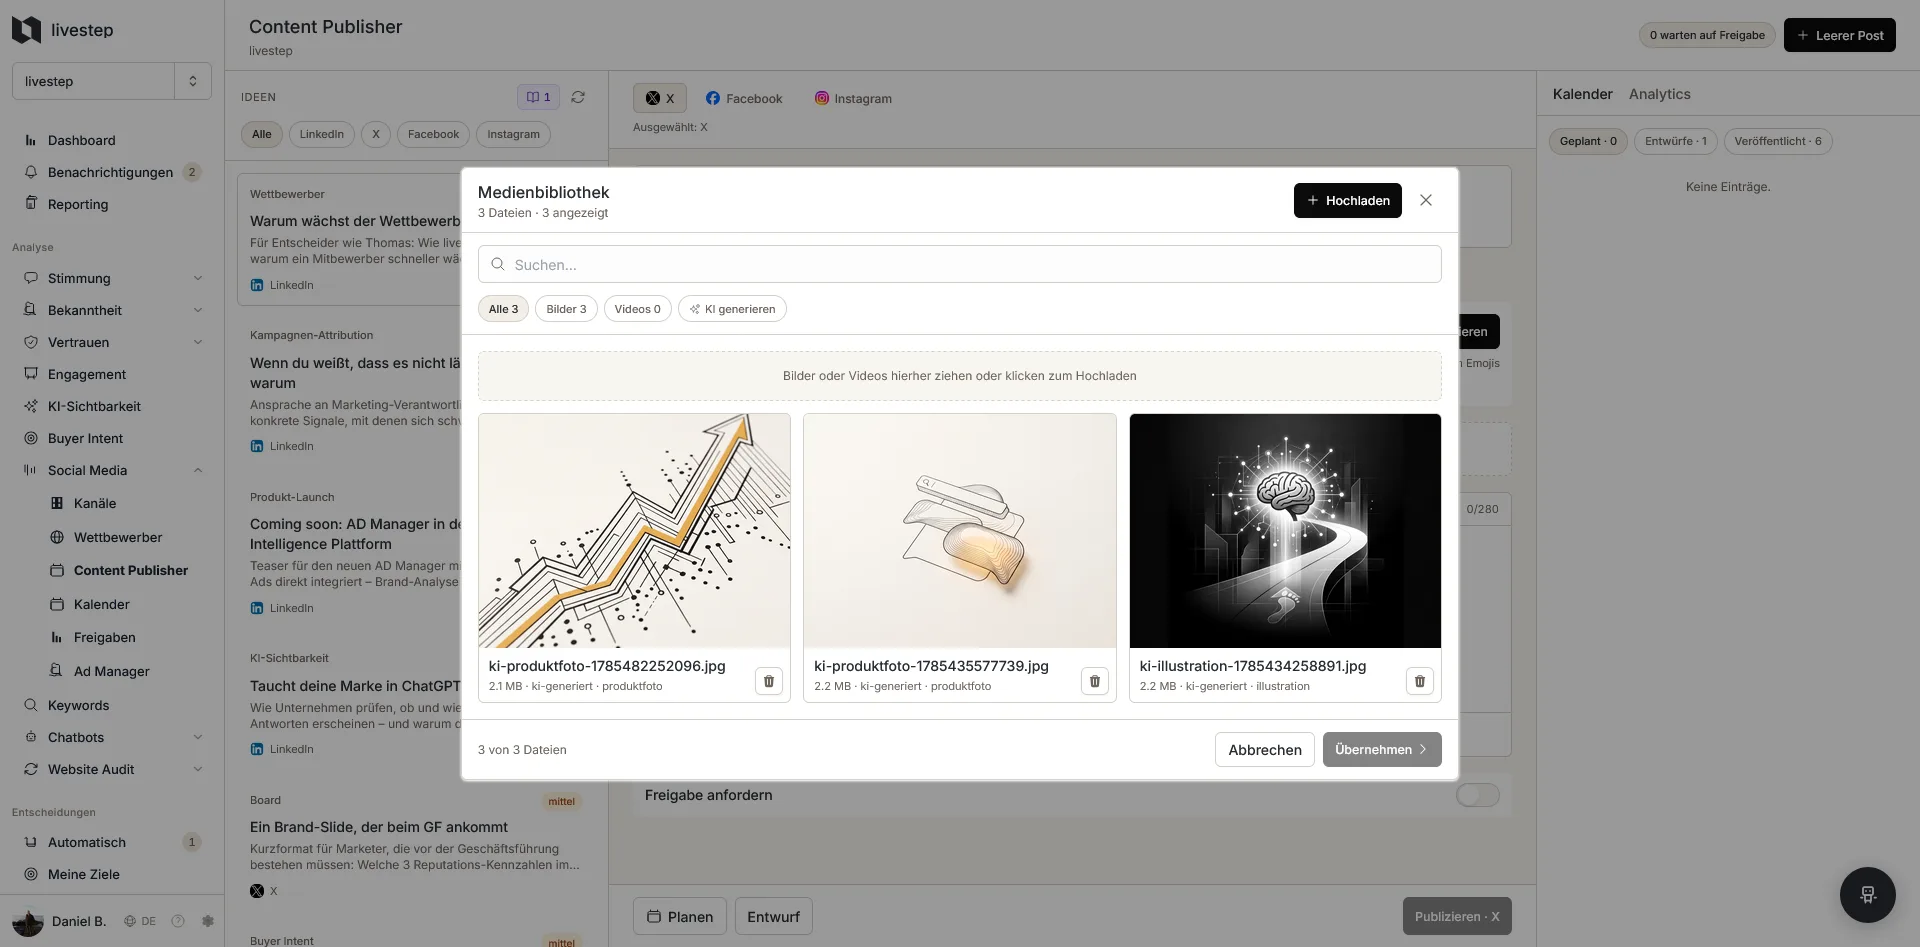
Task: Click the Übernehmen button
Action: [1382, 749]
